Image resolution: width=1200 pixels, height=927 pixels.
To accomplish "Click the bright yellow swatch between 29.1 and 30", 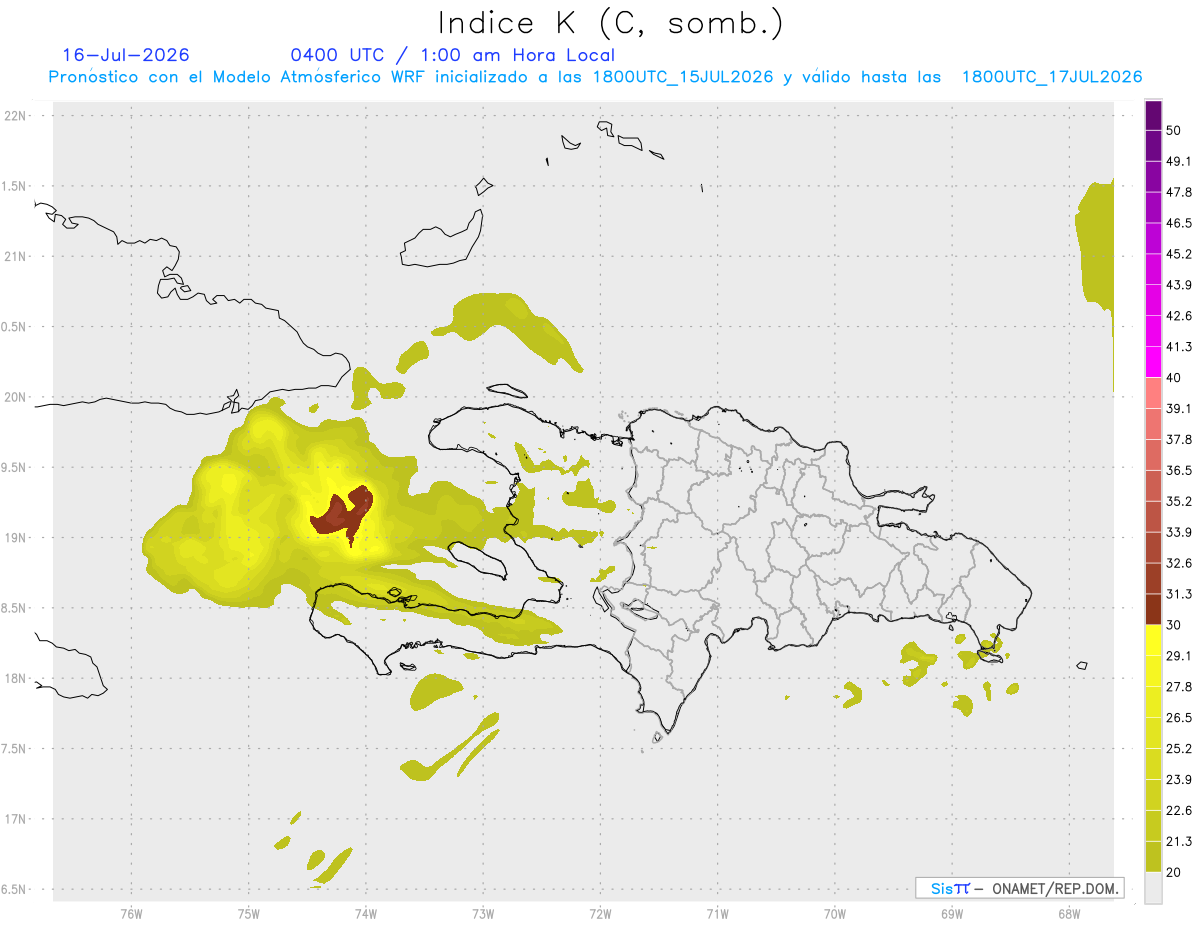I will pyautogui.click(x=1154, y=640).
